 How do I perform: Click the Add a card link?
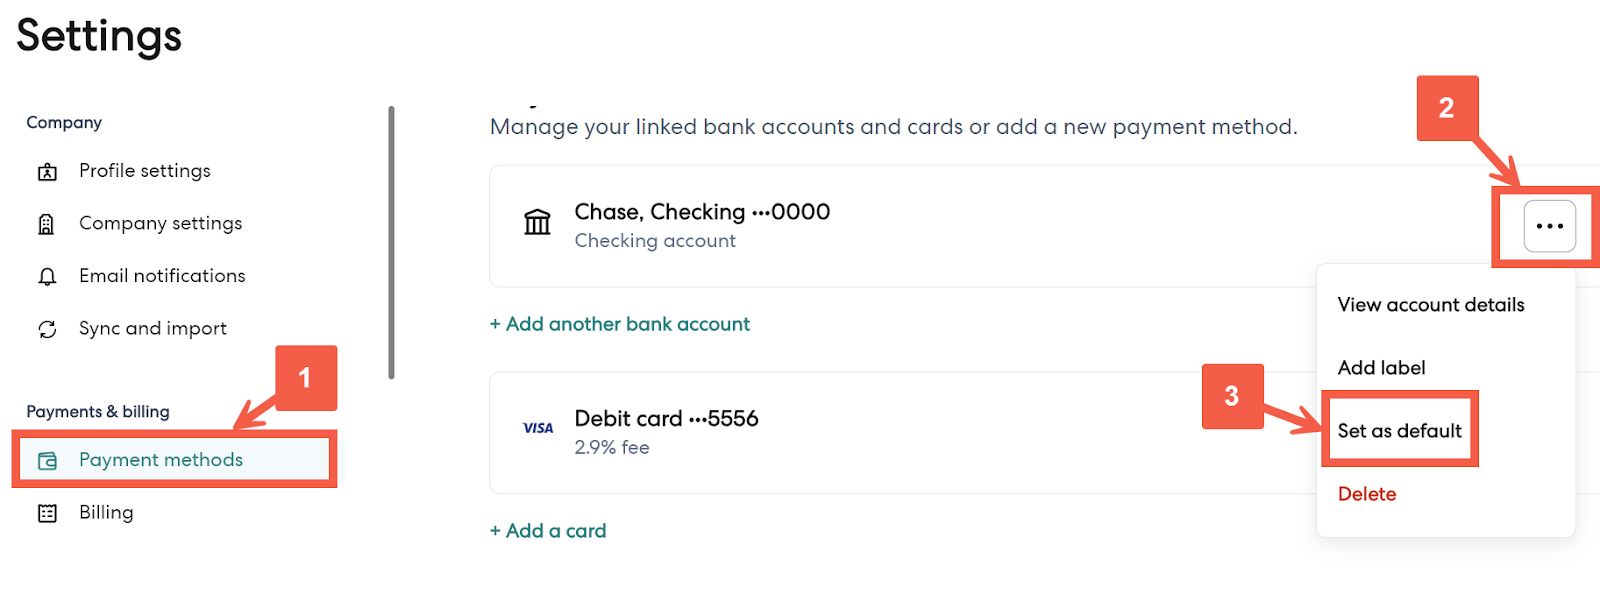coord(548,531)
